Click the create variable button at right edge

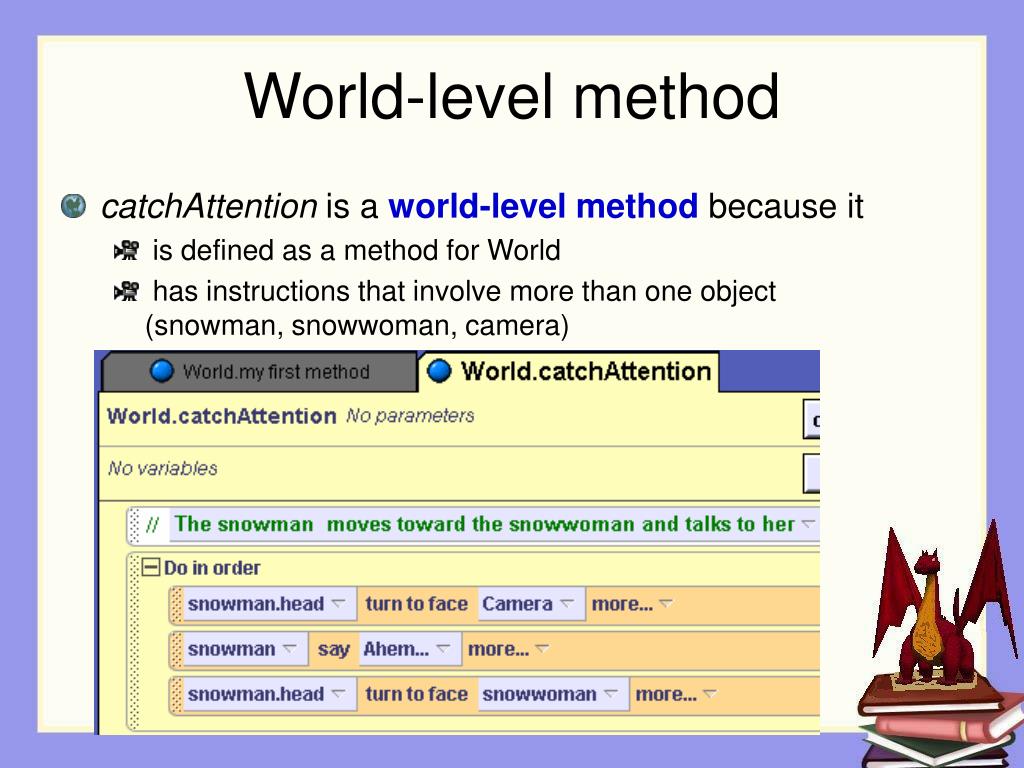tap(812, 473)
